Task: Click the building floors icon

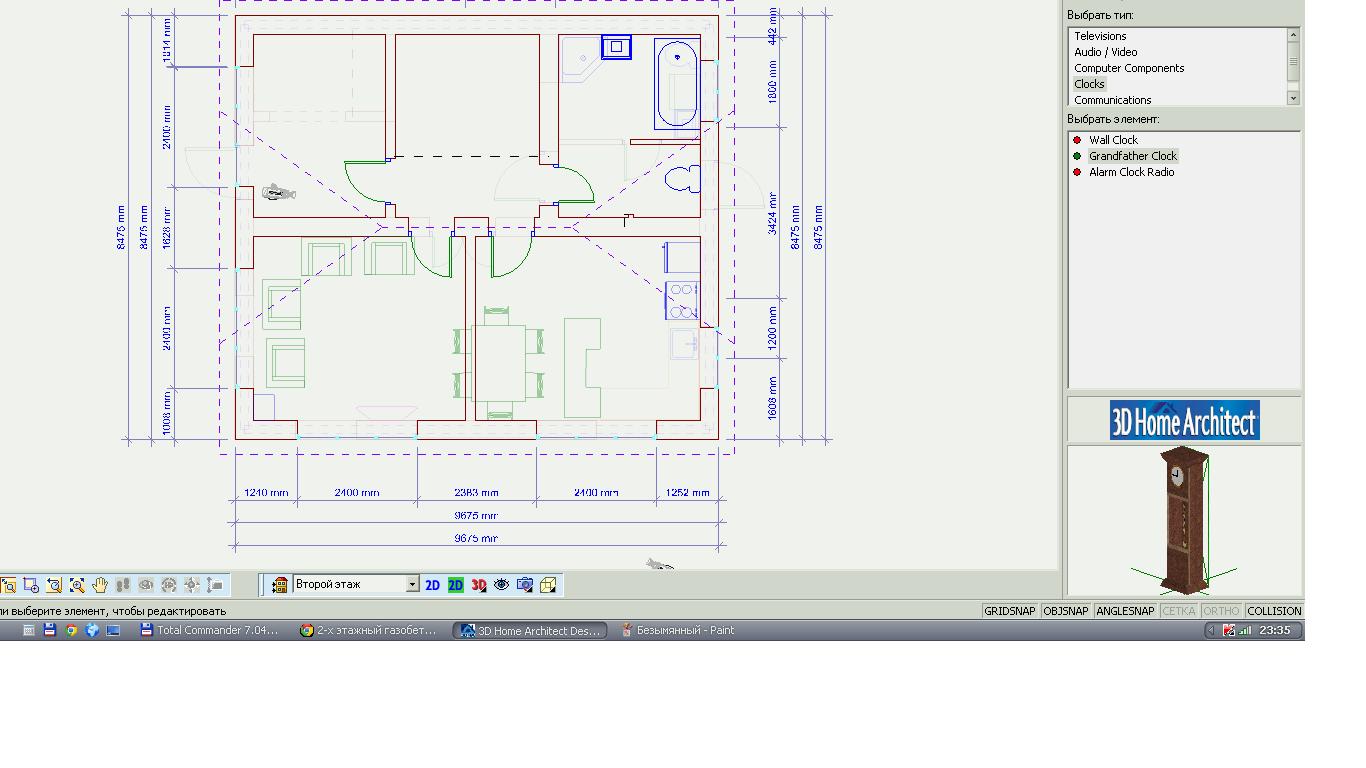Action: tap(280, 585)
